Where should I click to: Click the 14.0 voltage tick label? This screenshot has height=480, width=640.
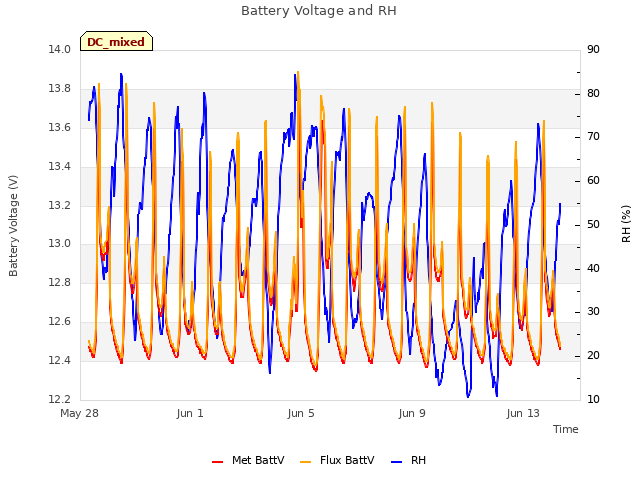(59, 49)
